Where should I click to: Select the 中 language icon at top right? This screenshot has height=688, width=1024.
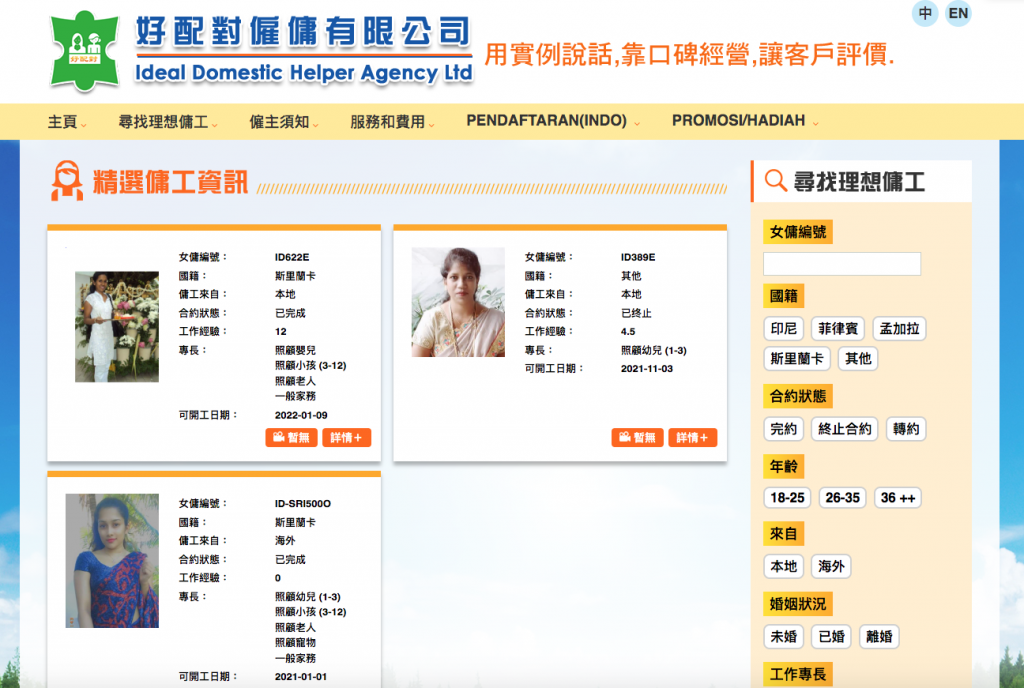[x=925, y=14]
